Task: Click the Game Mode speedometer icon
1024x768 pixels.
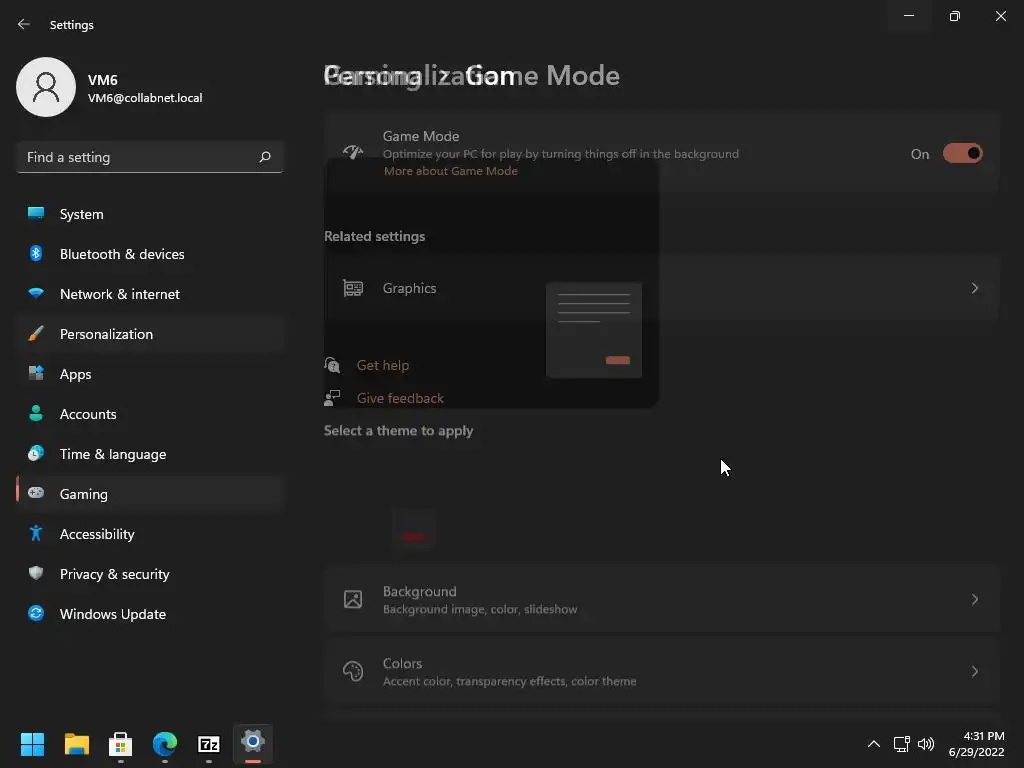Action: [353, 153]
